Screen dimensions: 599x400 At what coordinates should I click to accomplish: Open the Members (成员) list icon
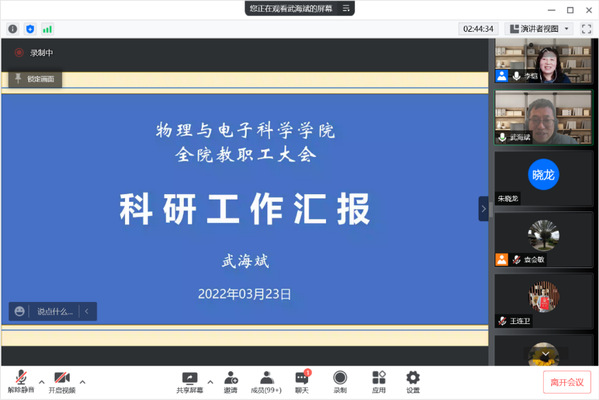pos(266,382)
